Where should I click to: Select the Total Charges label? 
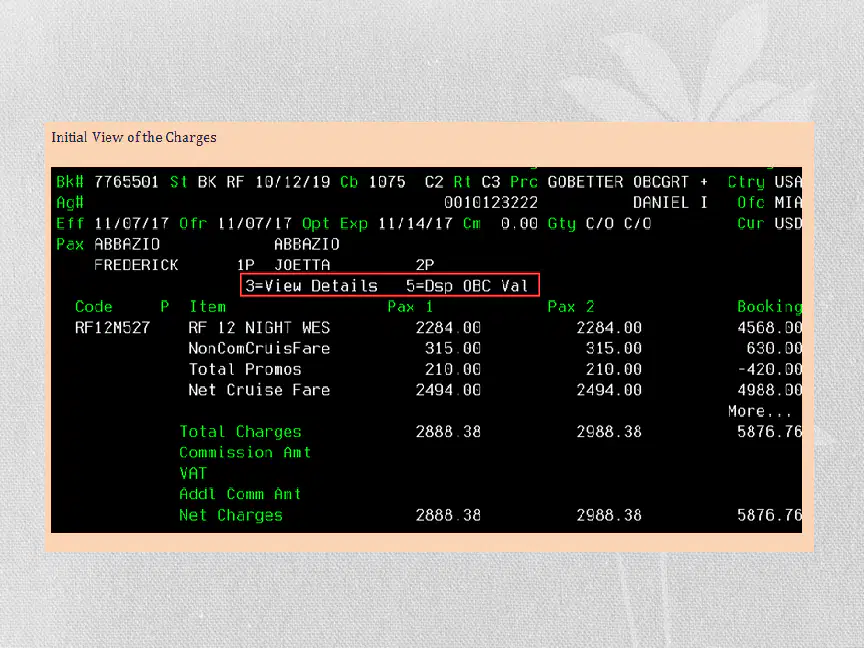[240, 431]
